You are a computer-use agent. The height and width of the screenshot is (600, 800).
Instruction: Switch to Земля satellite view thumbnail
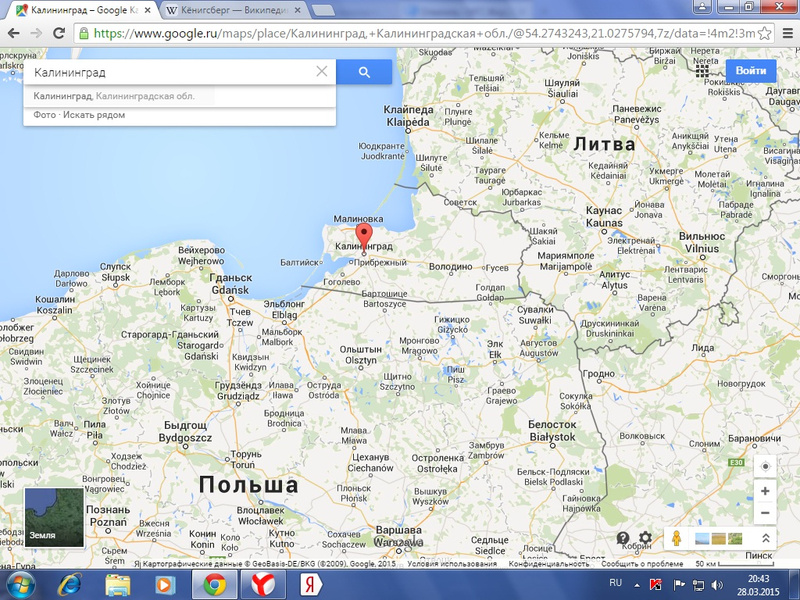pyautogui.click(x=54, y=517)
